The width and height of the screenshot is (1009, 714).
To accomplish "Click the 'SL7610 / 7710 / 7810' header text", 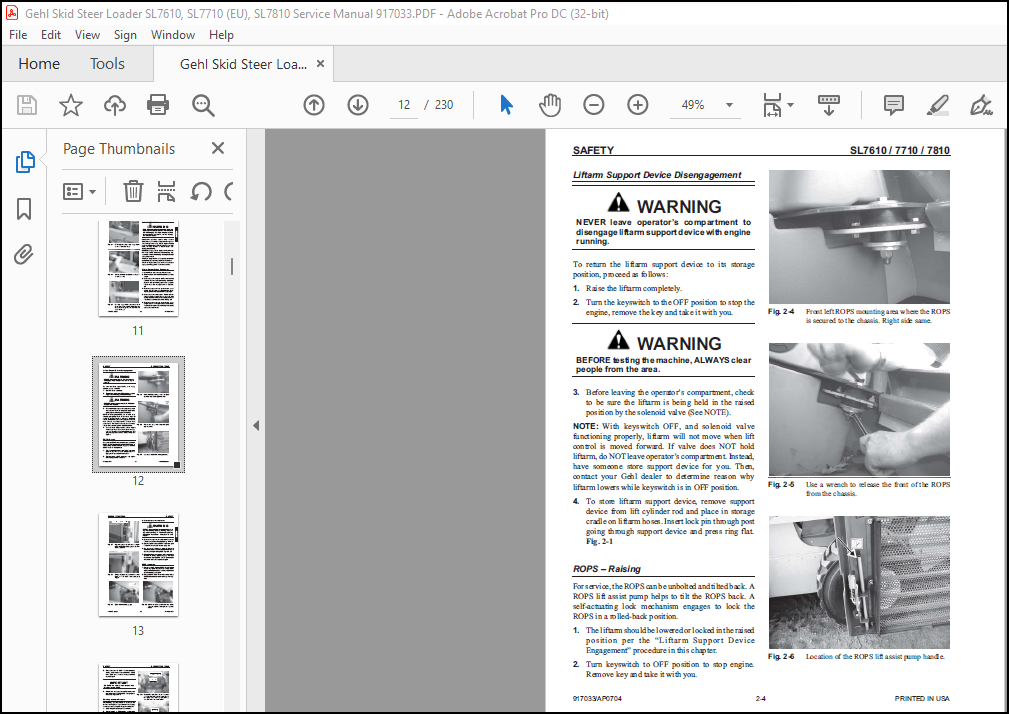I will pyautogui.click(x=900, y=151).
